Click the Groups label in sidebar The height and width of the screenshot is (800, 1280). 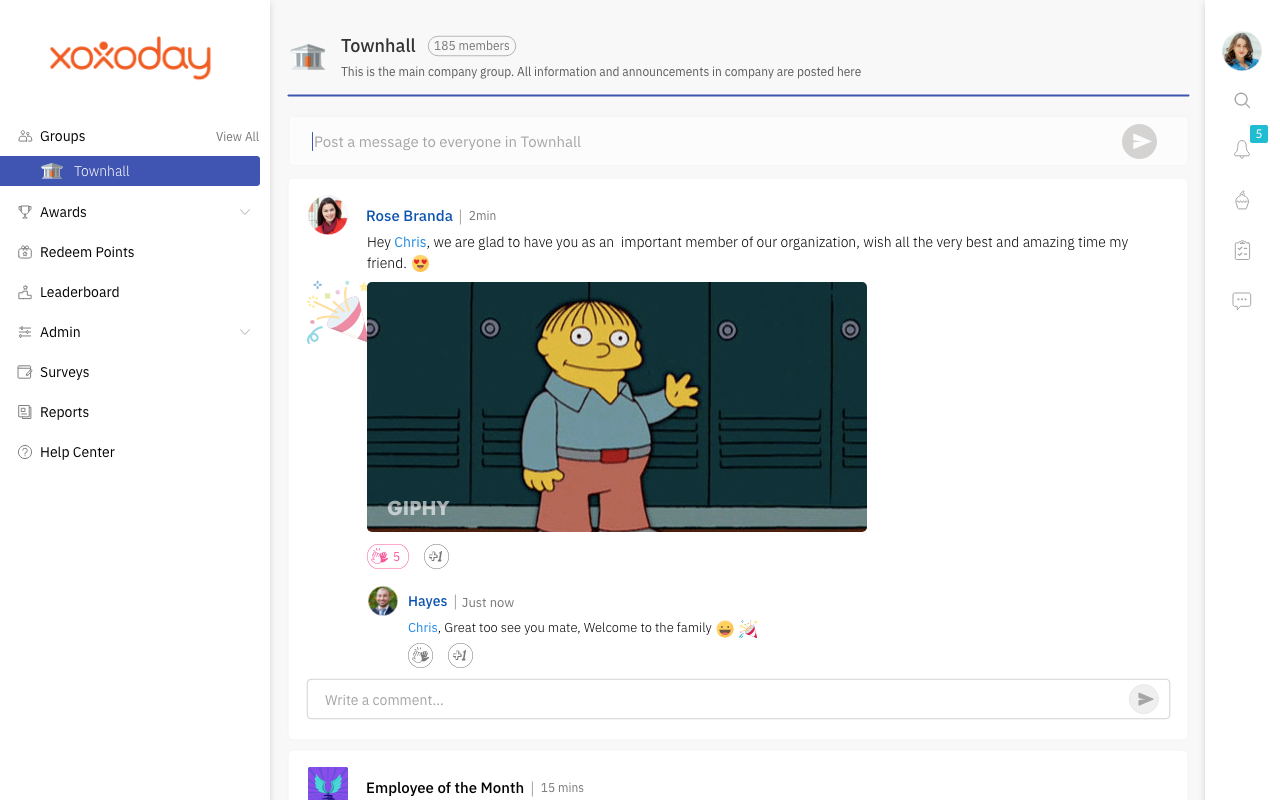coord(62,136)
